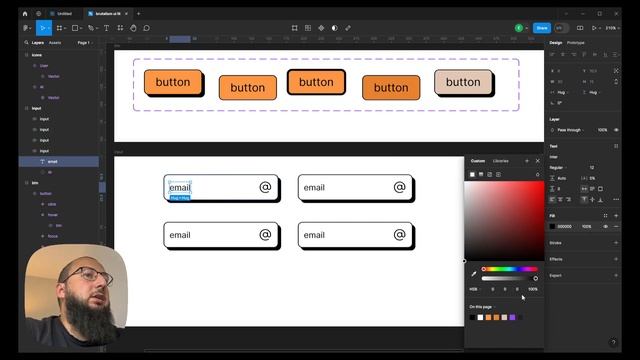Toggle layer visibility eye icon

click(616, 130)
